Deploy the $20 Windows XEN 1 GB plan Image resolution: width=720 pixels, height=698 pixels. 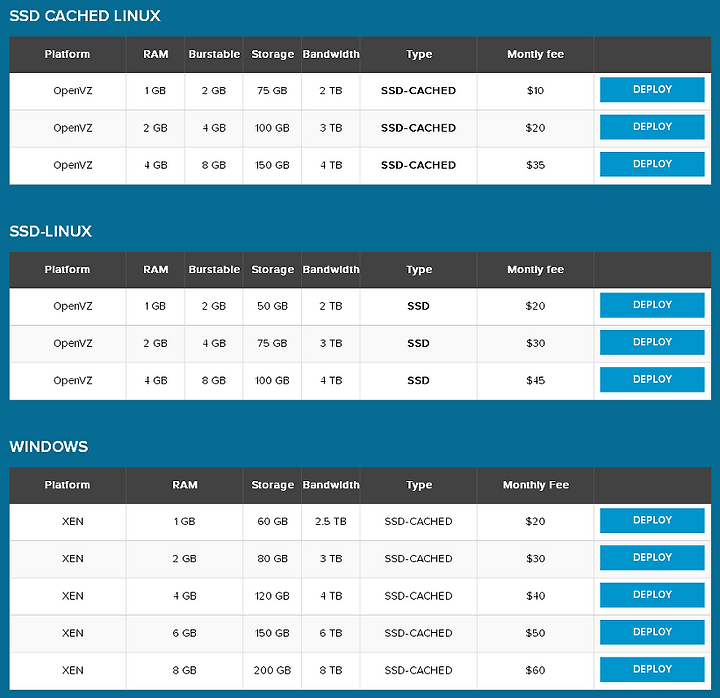coord(652,520)
